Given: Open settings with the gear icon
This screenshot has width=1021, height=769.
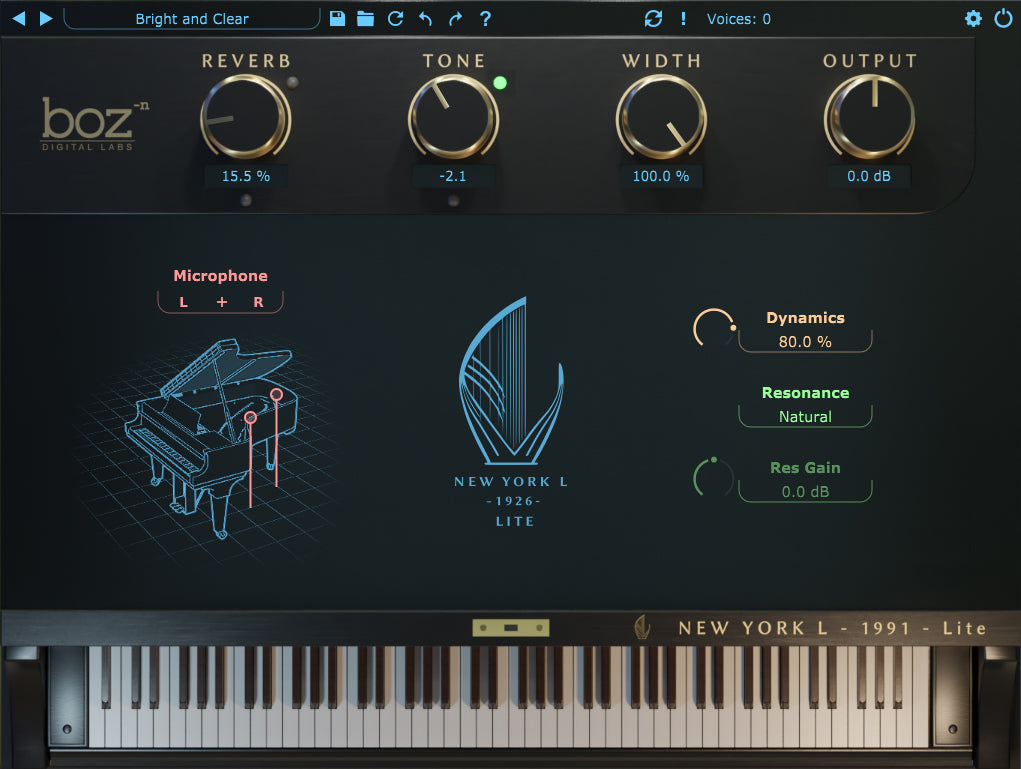Looking at the screenshot, I should click(x=973, y=18).
